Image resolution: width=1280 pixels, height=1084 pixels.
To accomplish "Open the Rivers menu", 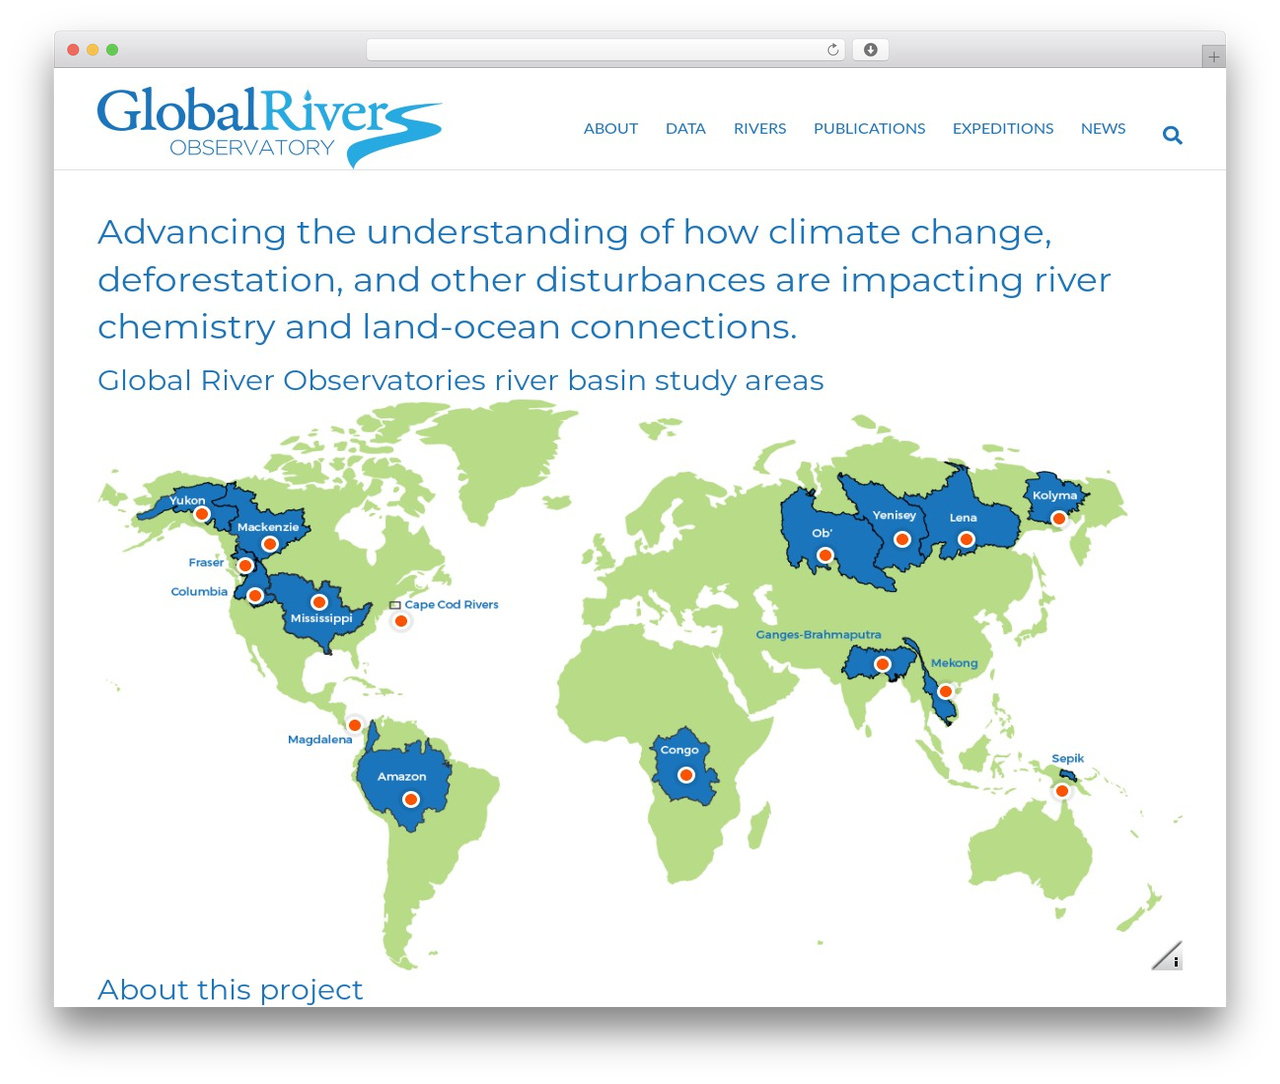I will [x=760, y=129].
